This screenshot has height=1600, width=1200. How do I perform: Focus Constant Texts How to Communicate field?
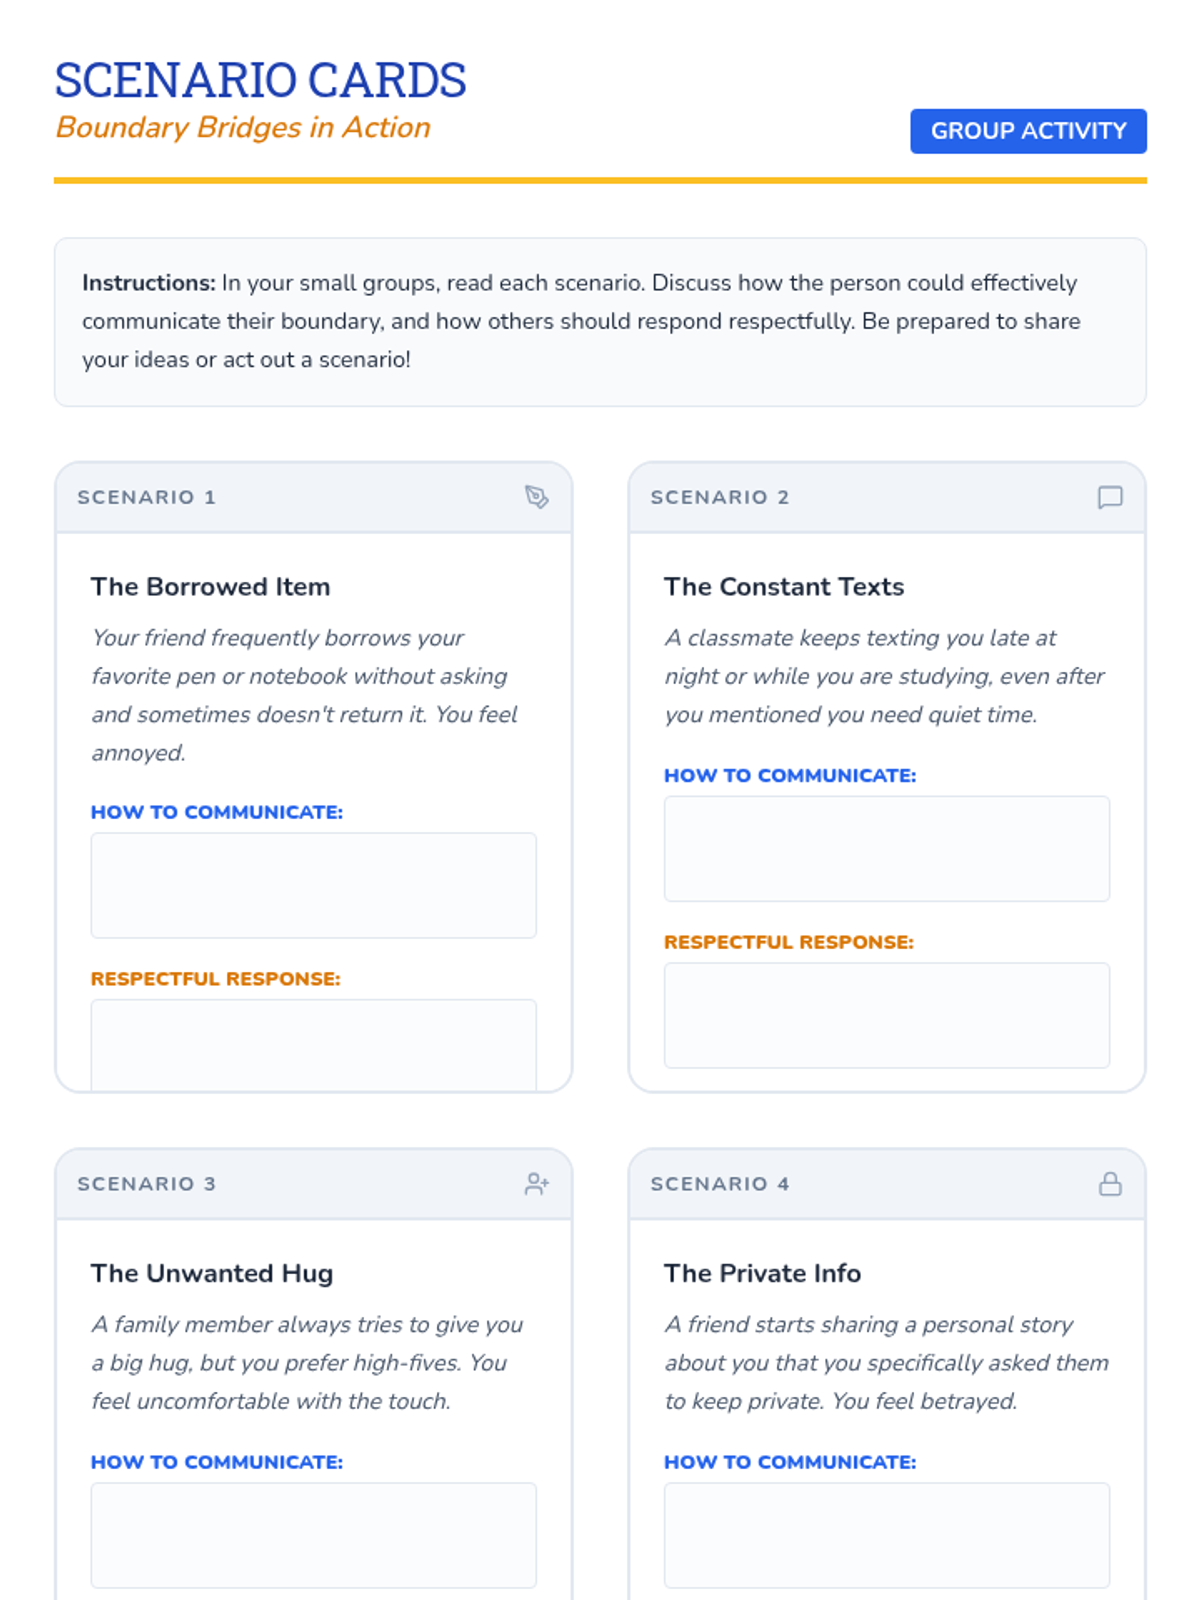pyautogui.click(x=886, y=849)
